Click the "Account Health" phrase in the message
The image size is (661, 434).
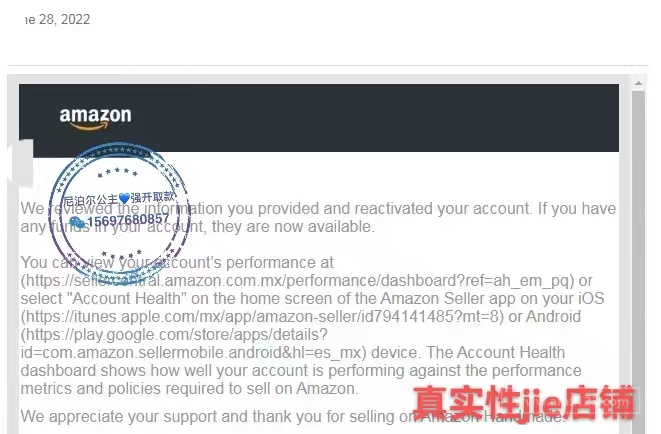pyautogui.click(x=126, y=298)
